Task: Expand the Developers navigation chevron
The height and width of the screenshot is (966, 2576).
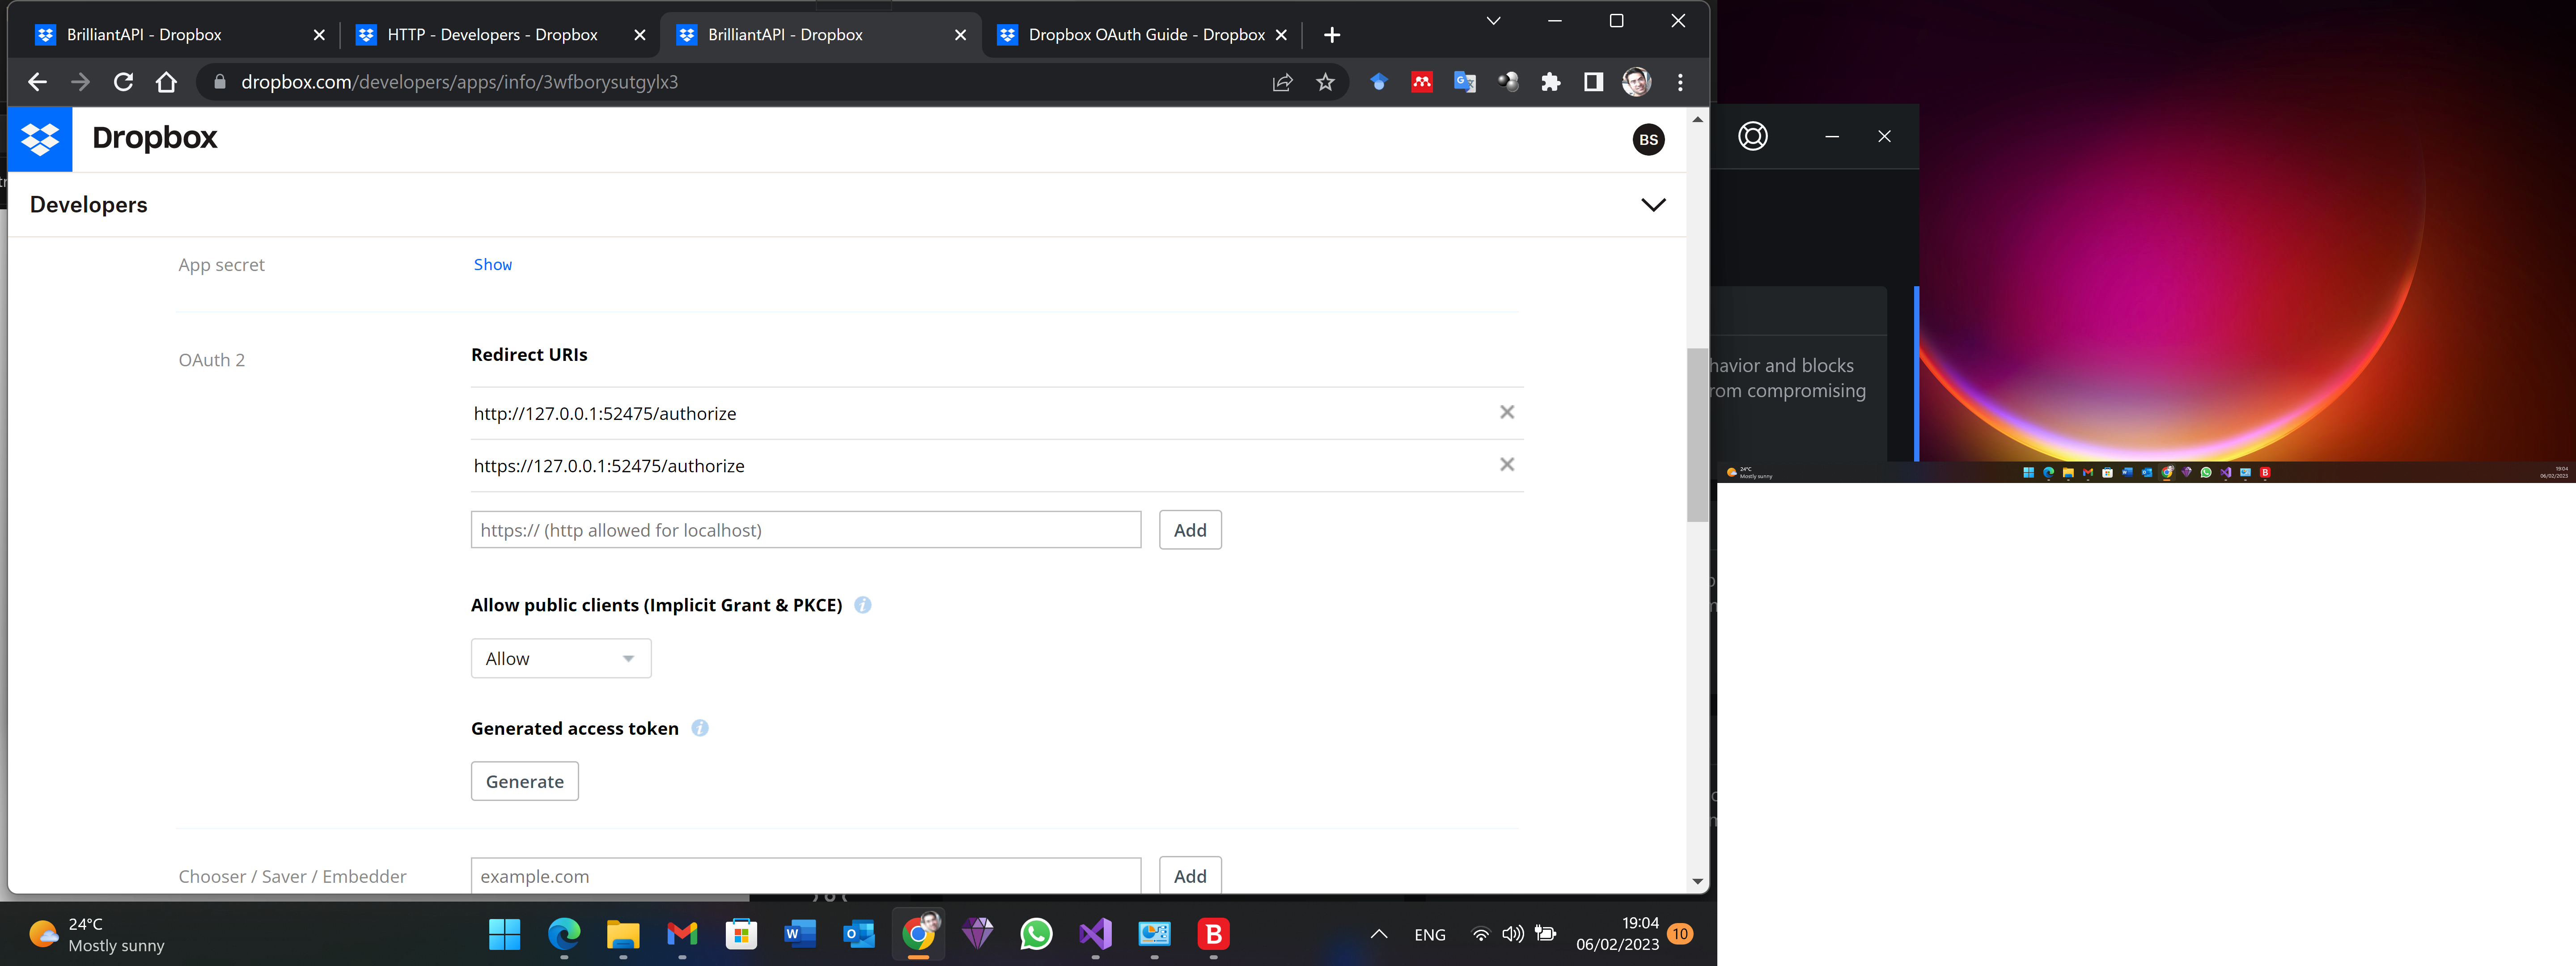Action: (x=1653, y=205)
